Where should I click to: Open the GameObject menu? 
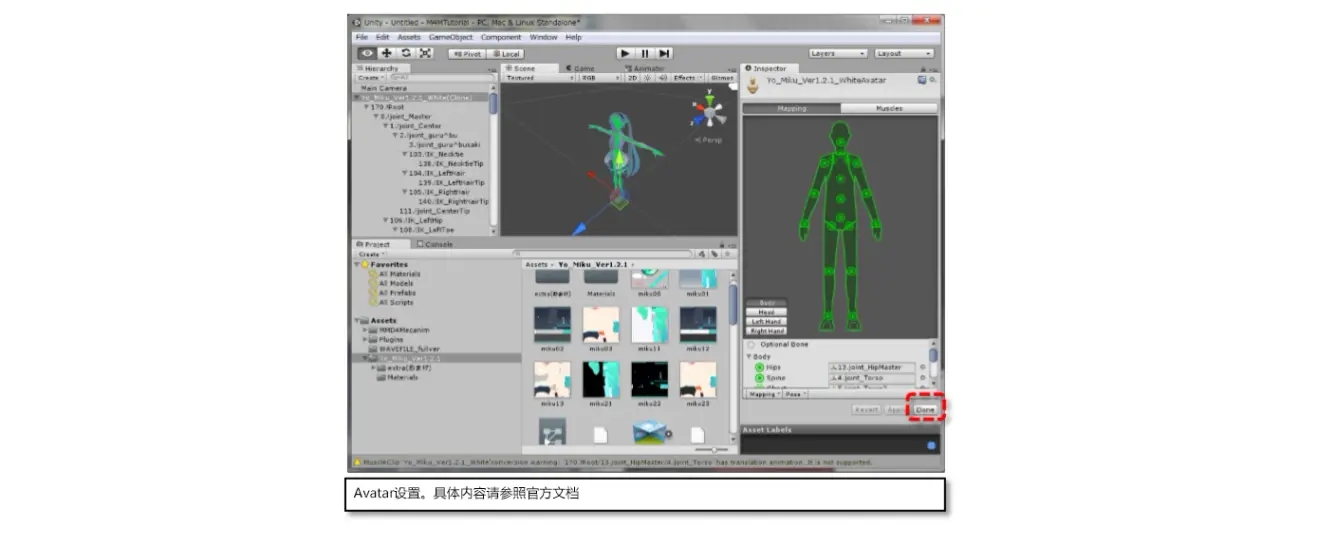pos(451,37)
